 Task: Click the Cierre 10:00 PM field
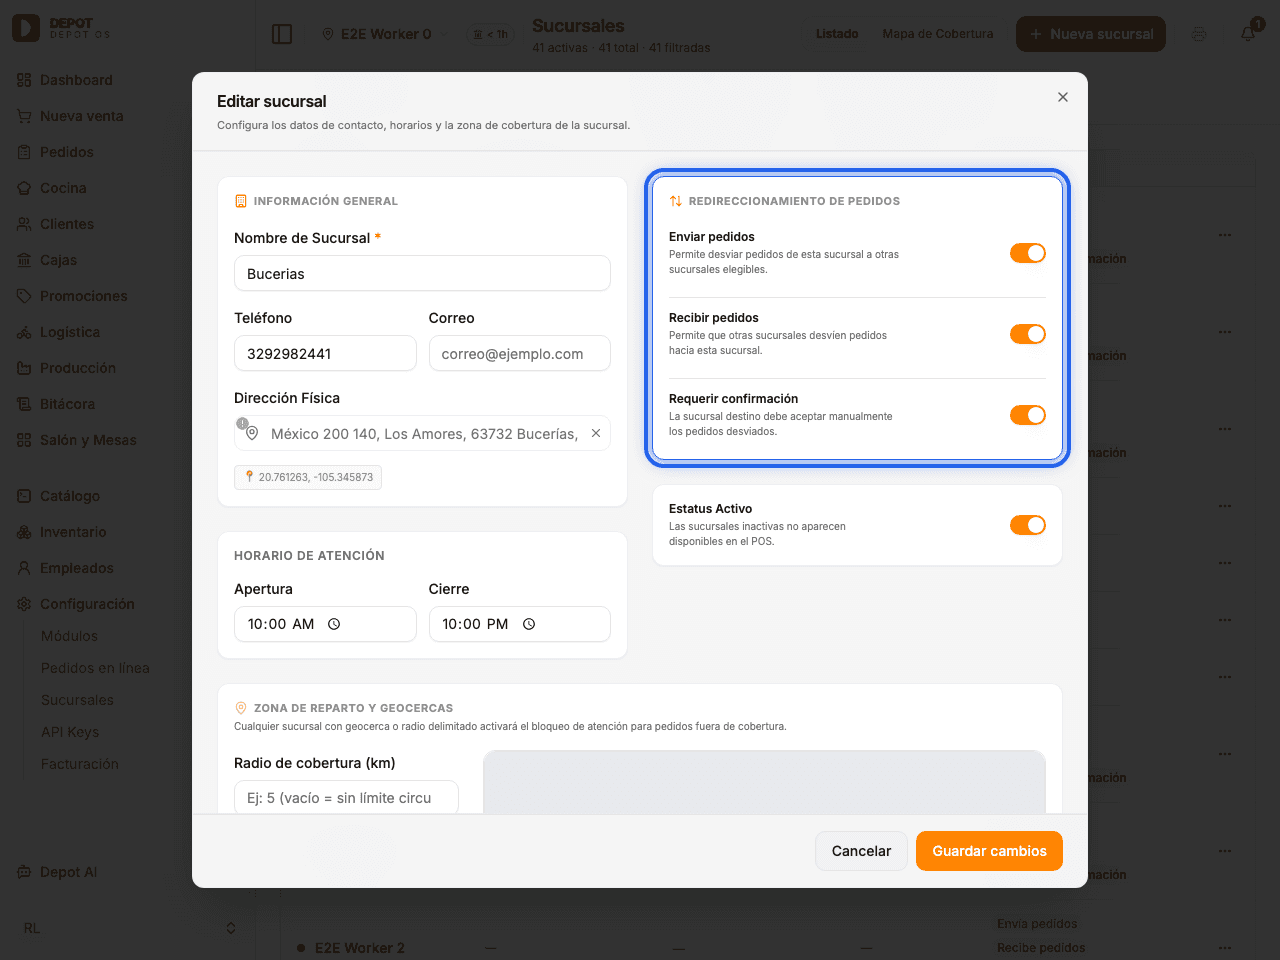[x=520, y=624]
